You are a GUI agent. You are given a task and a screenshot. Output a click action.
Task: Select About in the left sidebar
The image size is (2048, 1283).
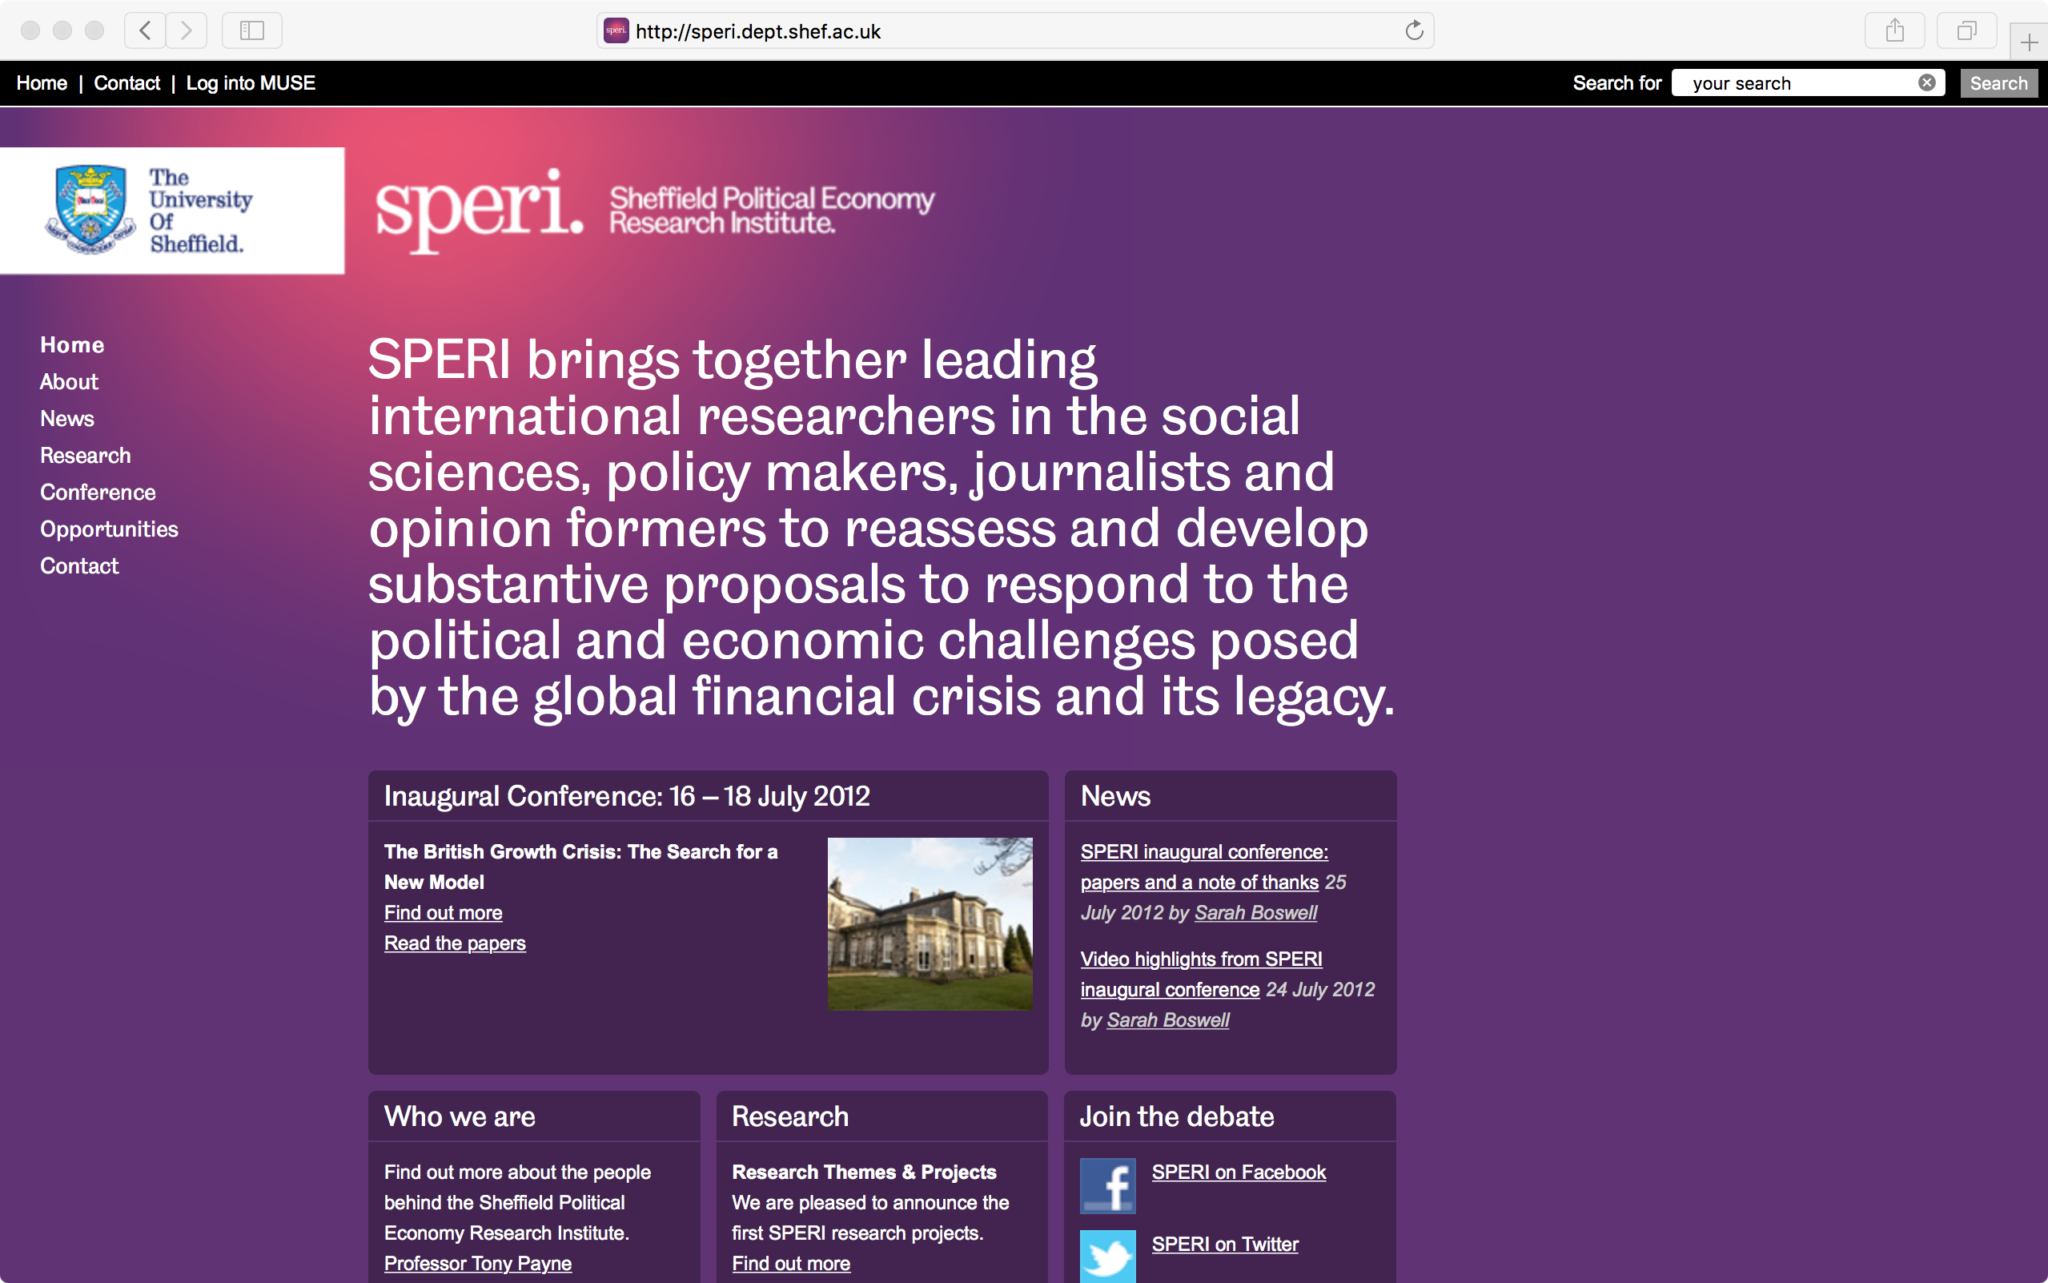(69, 382)
